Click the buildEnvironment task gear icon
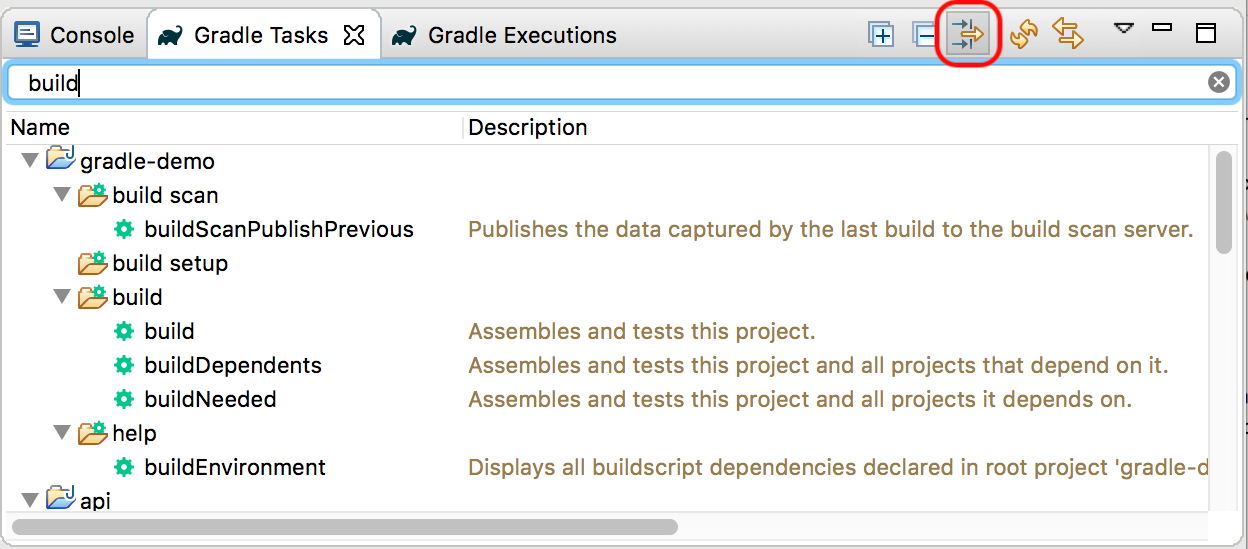This screenshot has height=549, width=1248. point(124,467)
